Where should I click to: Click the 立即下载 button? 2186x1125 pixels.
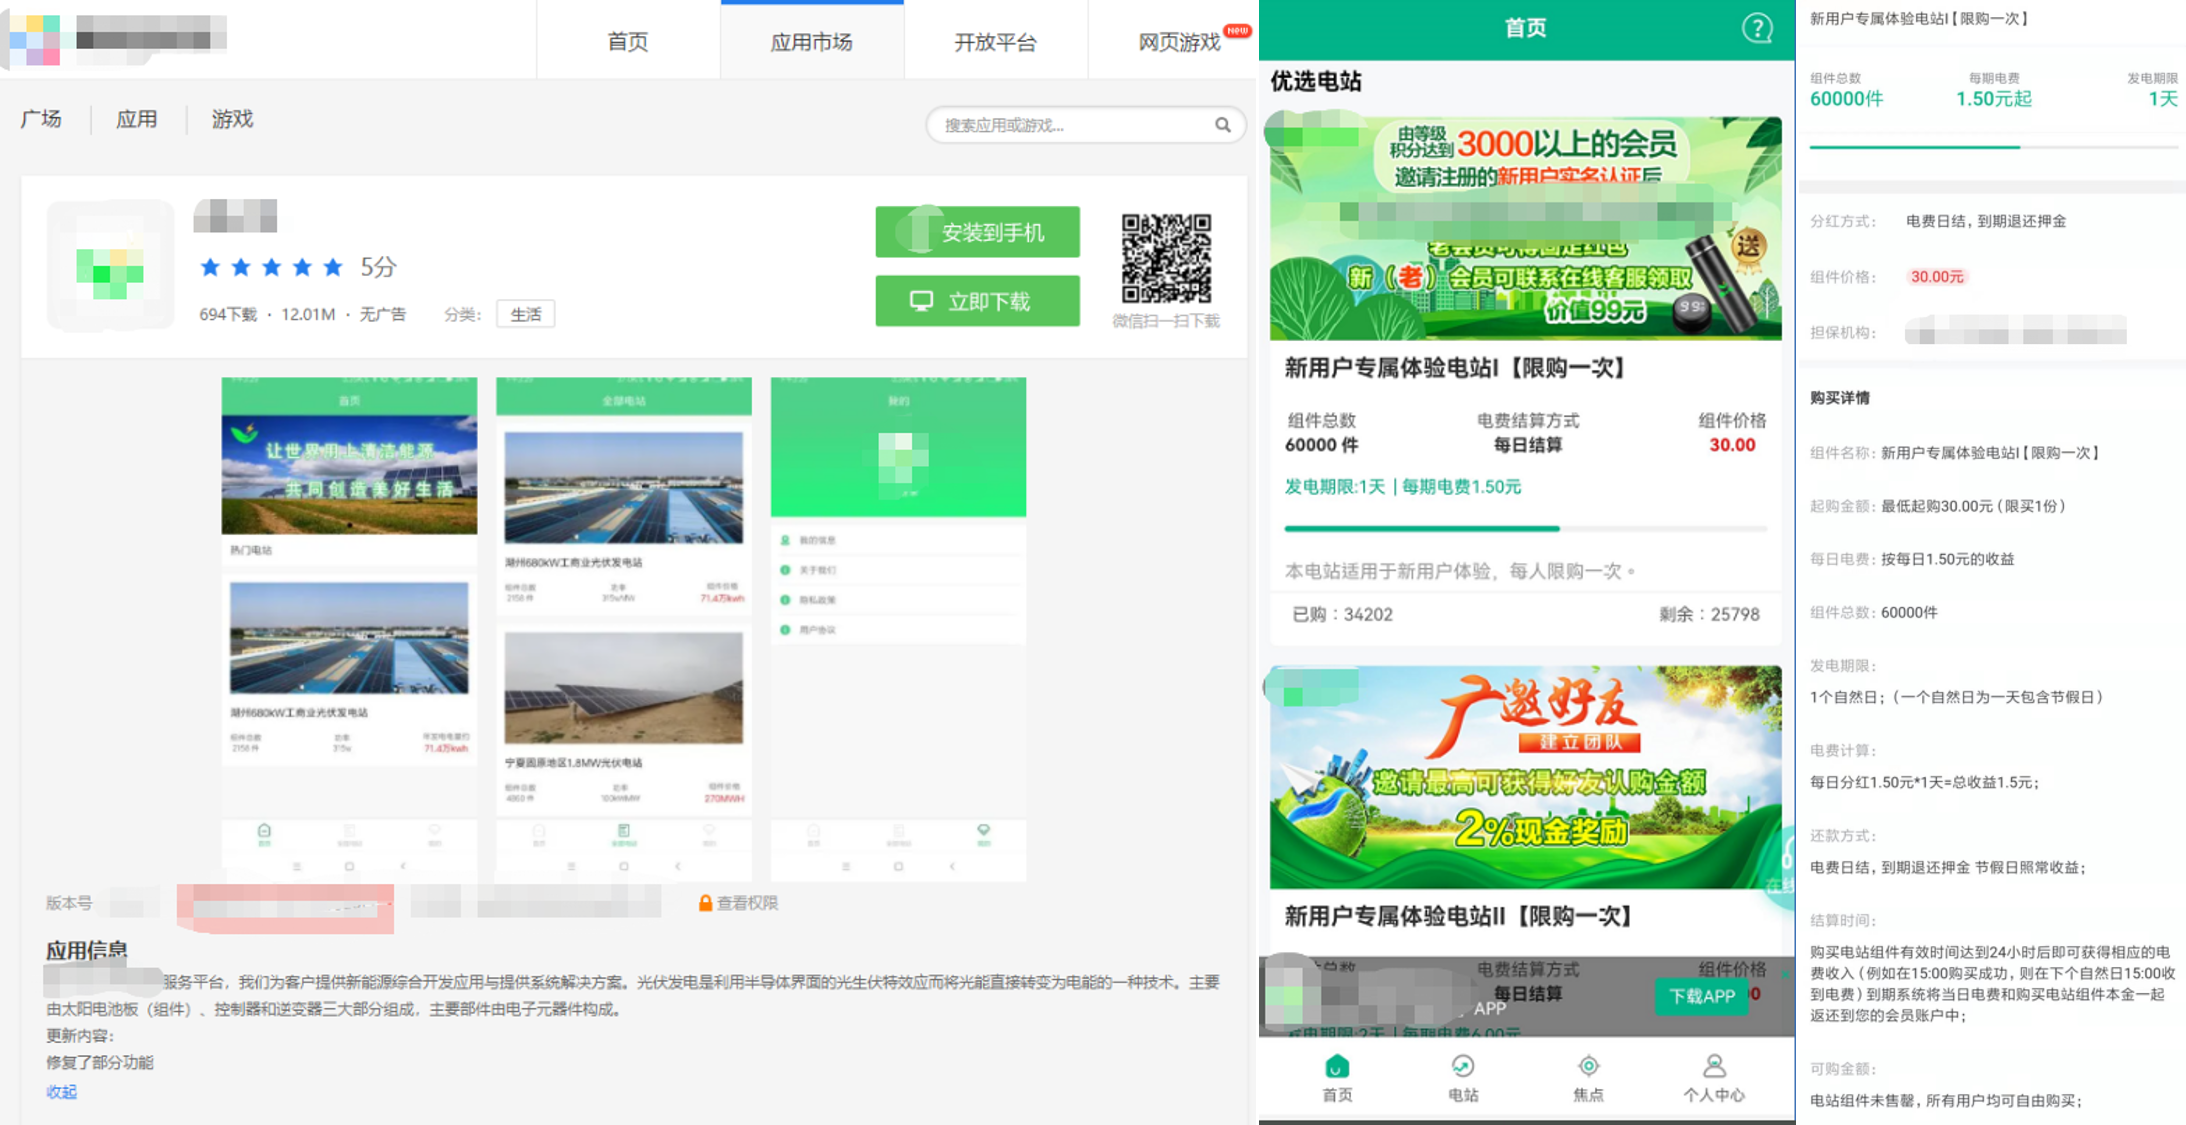click(x=977, y=301)
